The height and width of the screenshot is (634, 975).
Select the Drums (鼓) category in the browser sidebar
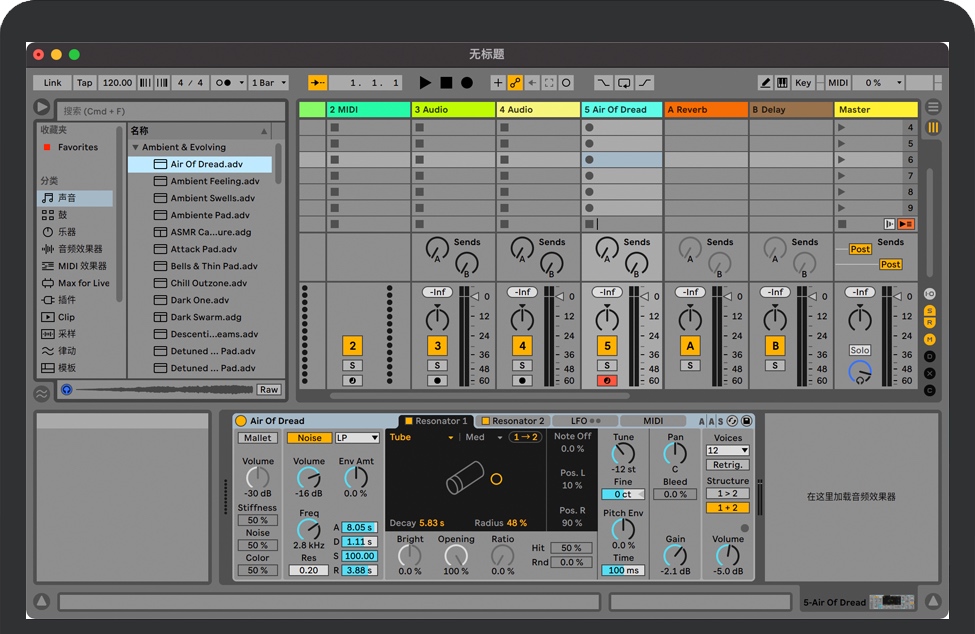click(x=65, y=214)
